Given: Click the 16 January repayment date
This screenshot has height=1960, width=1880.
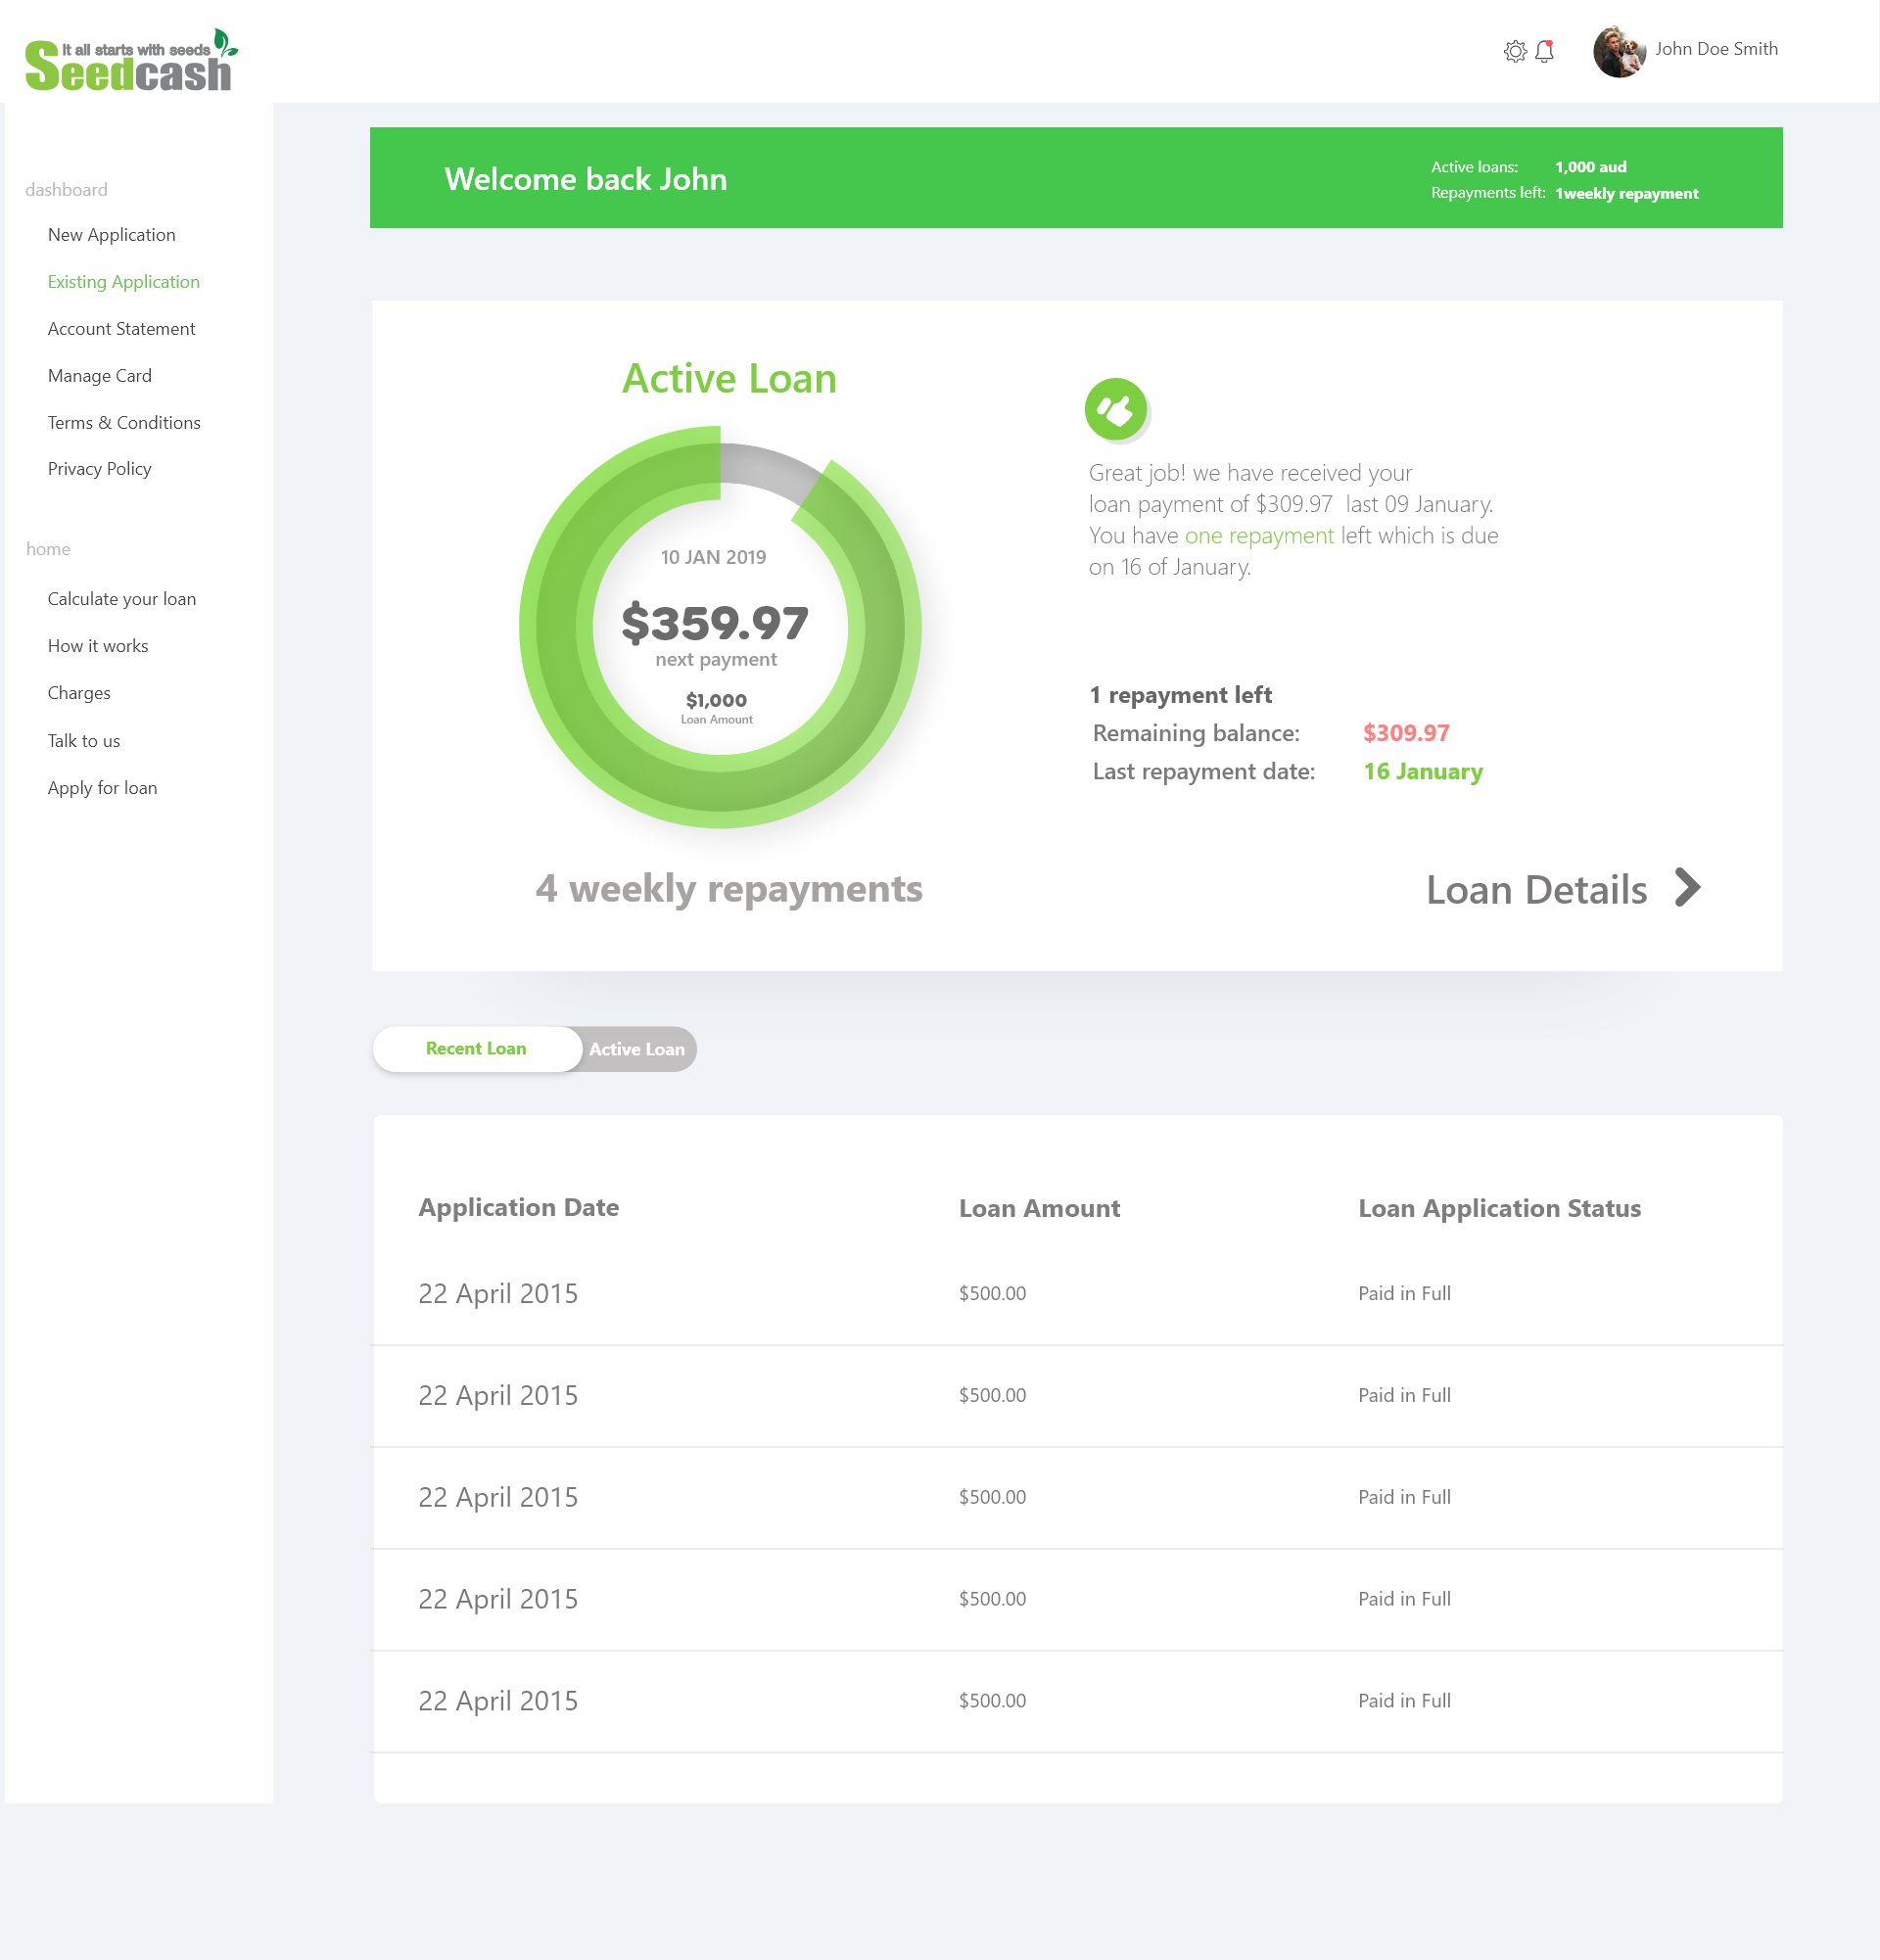Looking at the screenshot, I should coord(1423,772).
